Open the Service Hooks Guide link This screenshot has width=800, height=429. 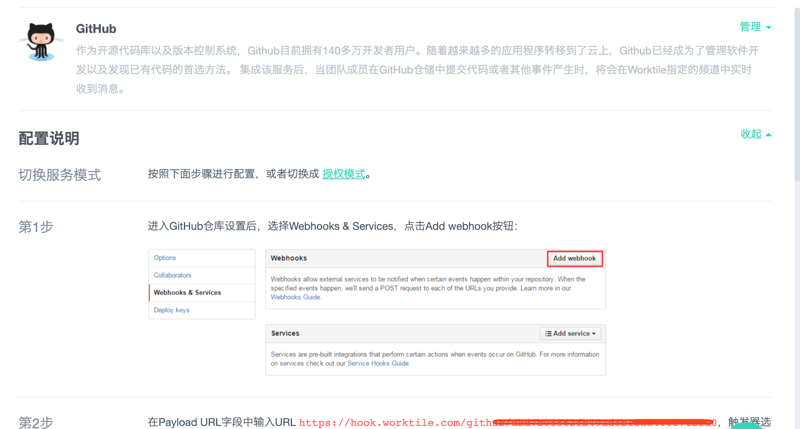coord(378,363)
